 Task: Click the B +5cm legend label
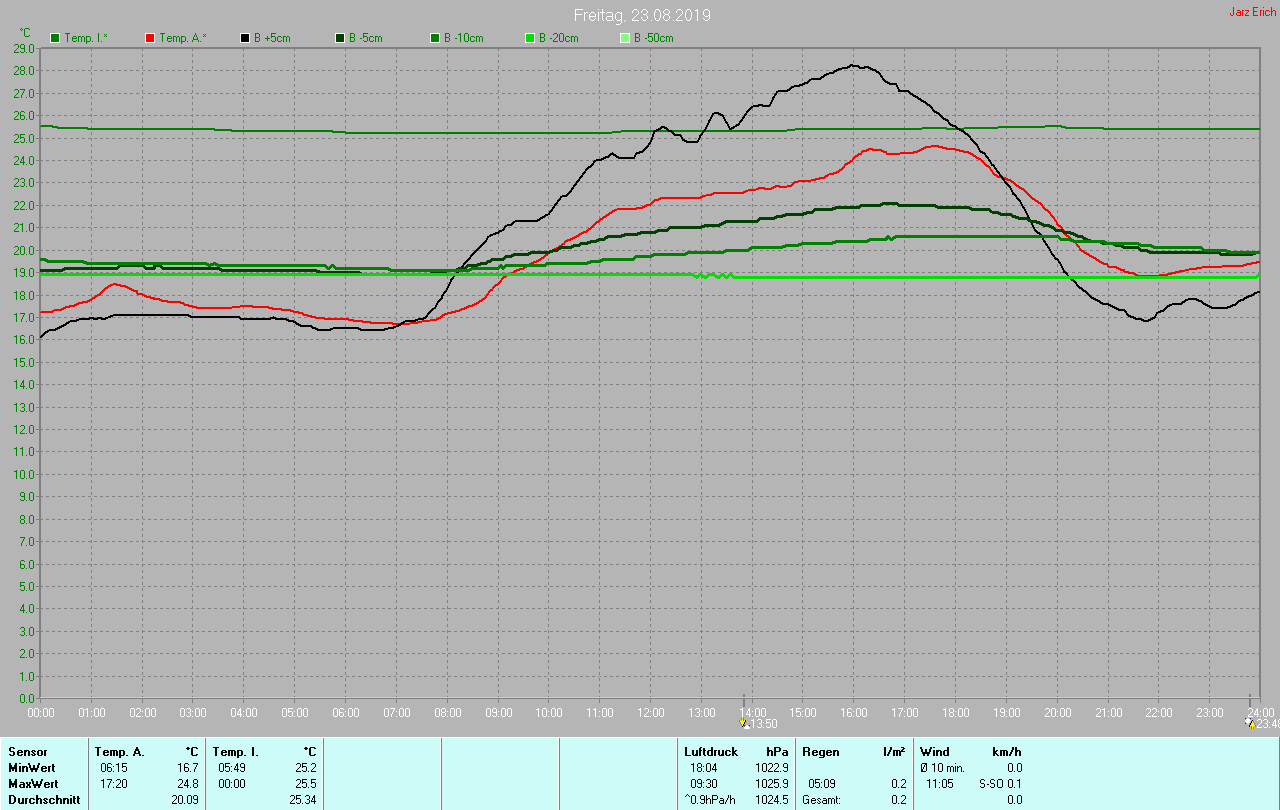(271, 38)
